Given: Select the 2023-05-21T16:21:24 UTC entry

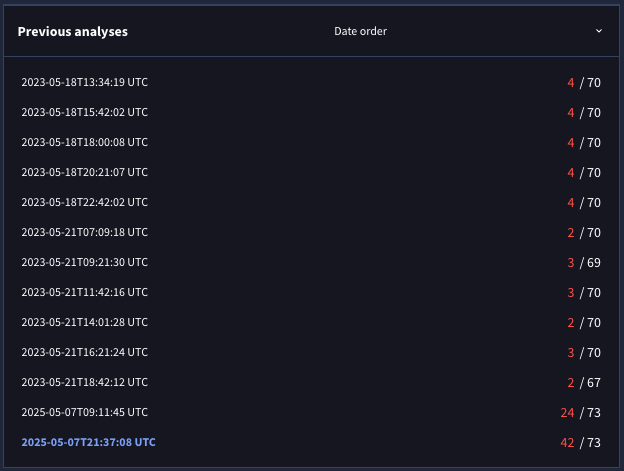Looking at the screenshot, I should (84, 352).
